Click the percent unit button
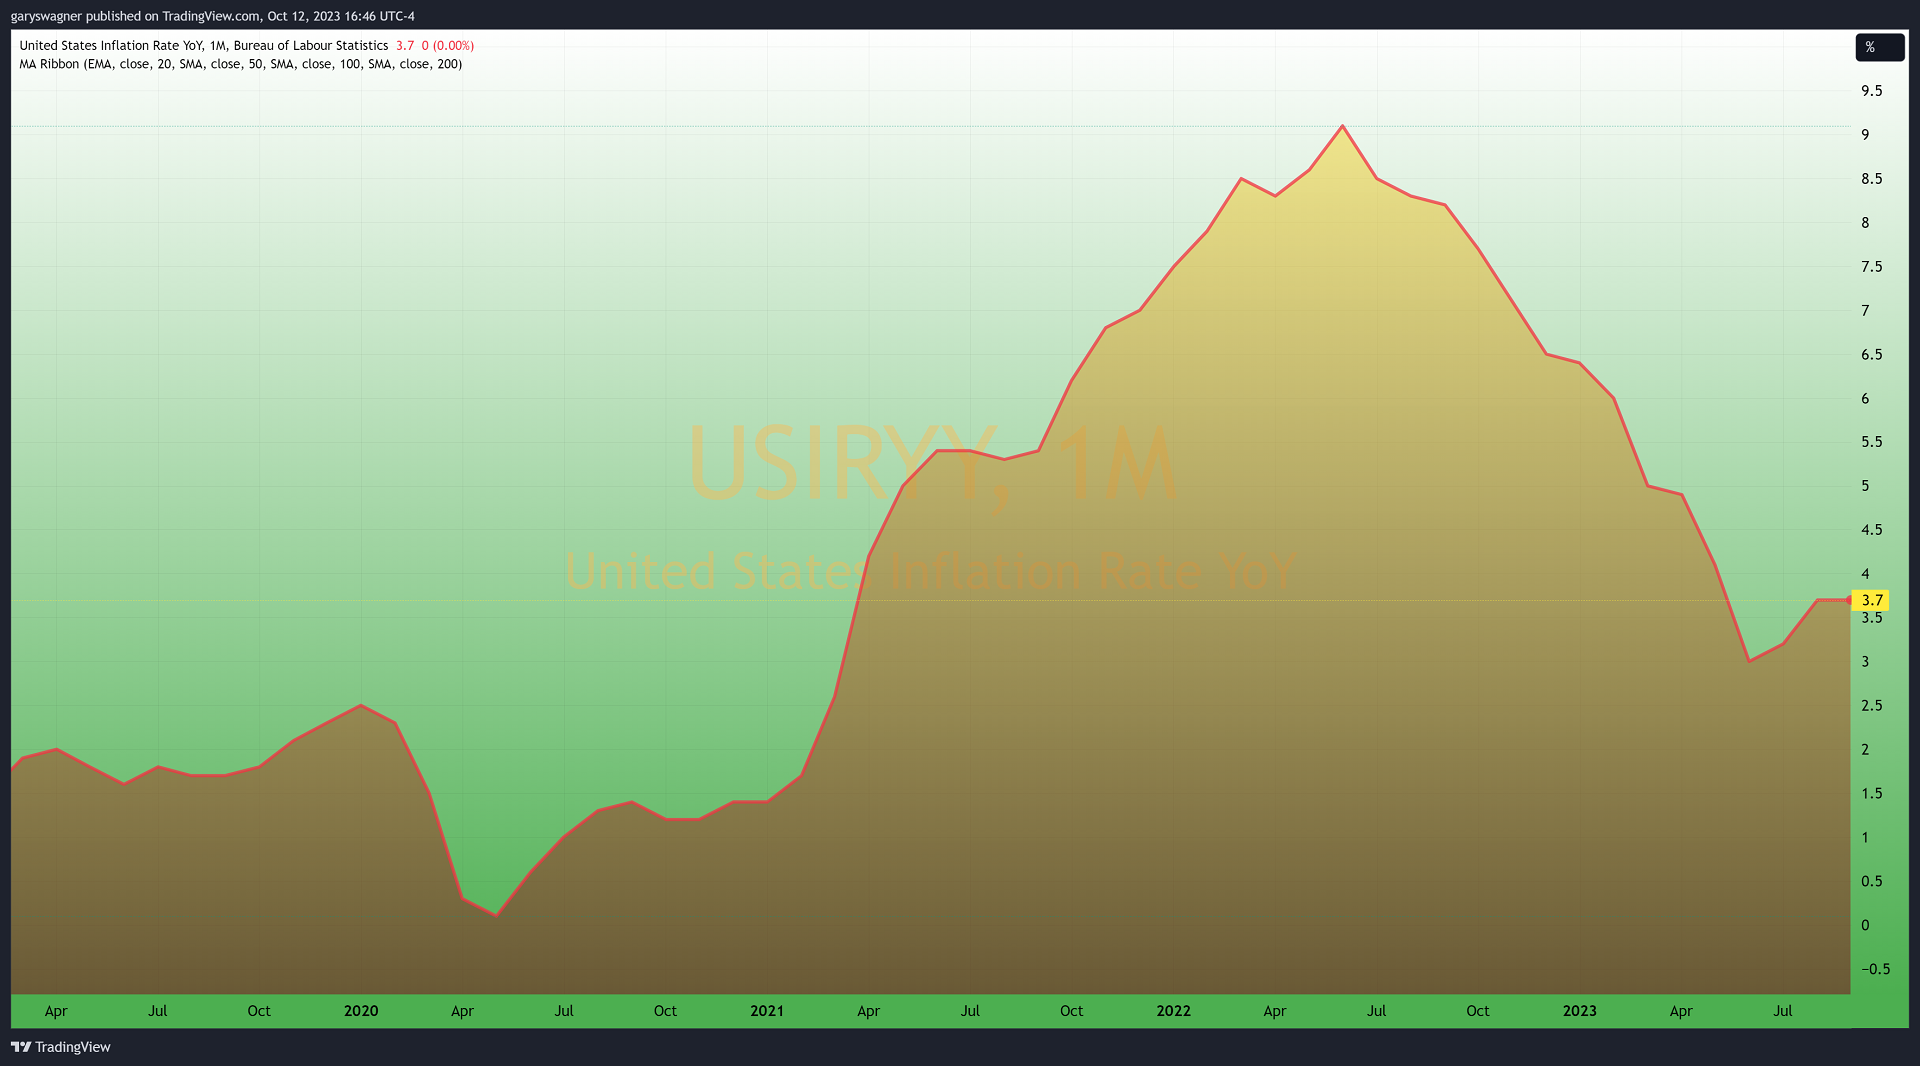The height and width of the screenshot is (1066, 1920). (x=1879, y=47)
